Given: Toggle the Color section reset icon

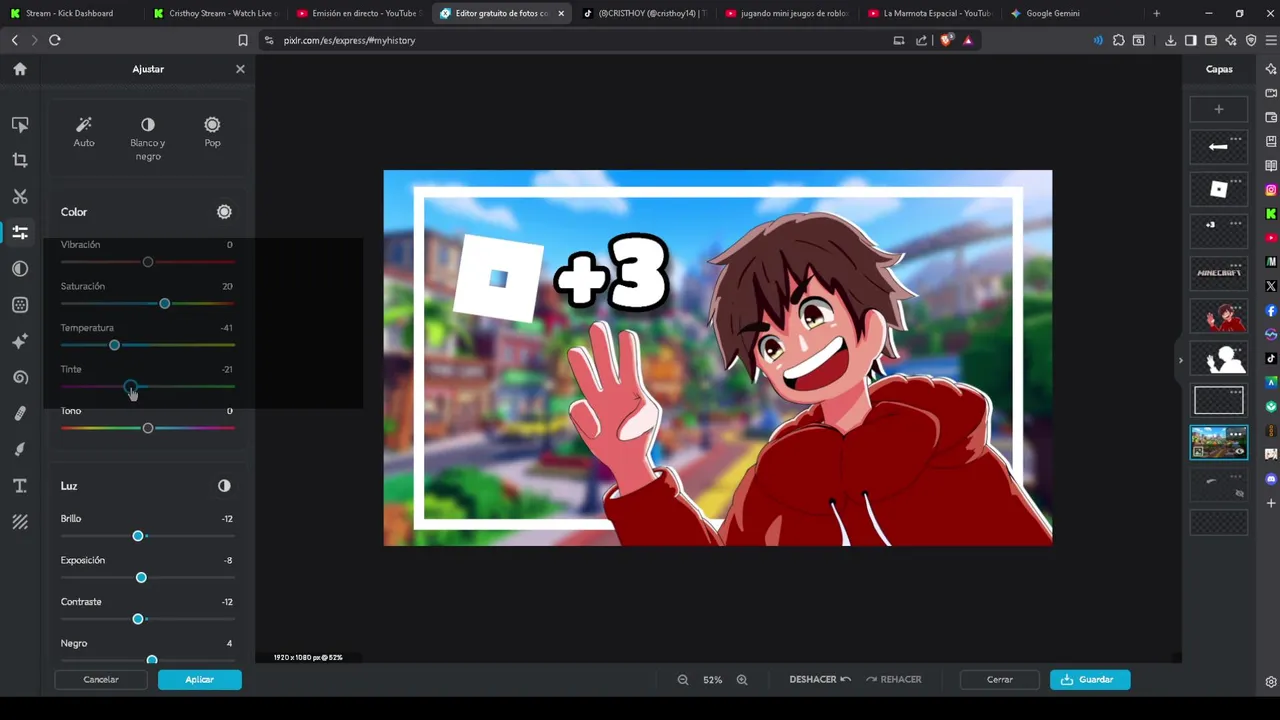Looking at the screenshot, I should click(224, 212).
